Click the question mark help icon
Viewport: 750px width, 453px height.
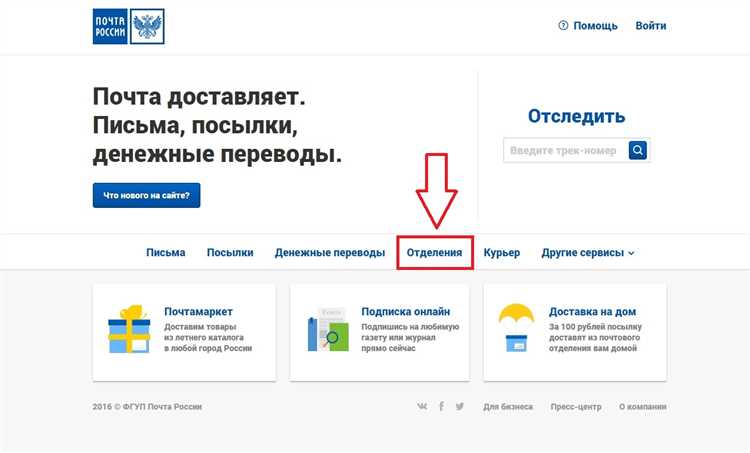coord(563,25)
